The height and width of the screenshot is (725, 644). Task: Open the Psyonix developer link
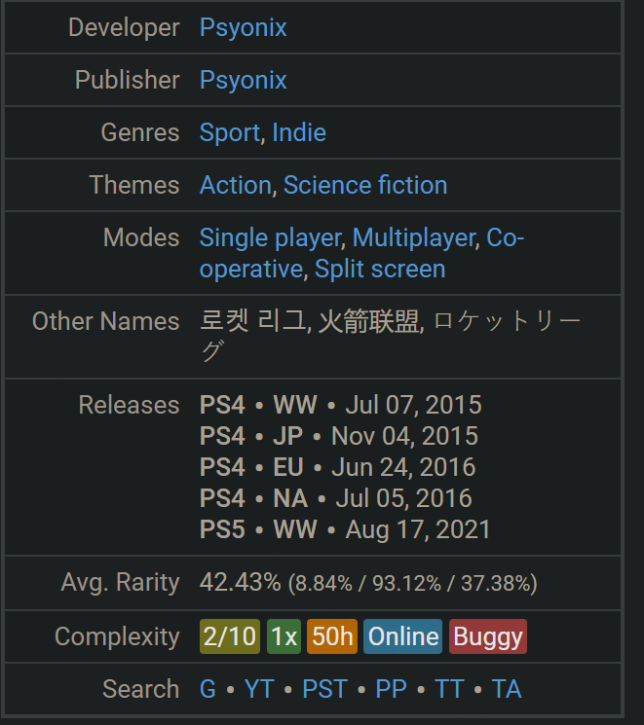point(243,28)
